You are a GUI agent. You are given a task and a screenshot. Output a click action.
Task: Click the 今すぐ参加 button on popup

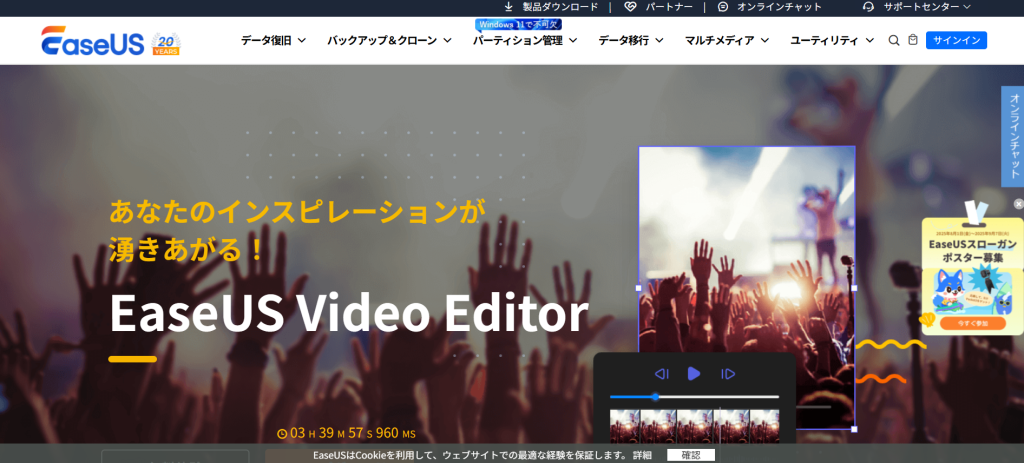[x=972, y=323]
